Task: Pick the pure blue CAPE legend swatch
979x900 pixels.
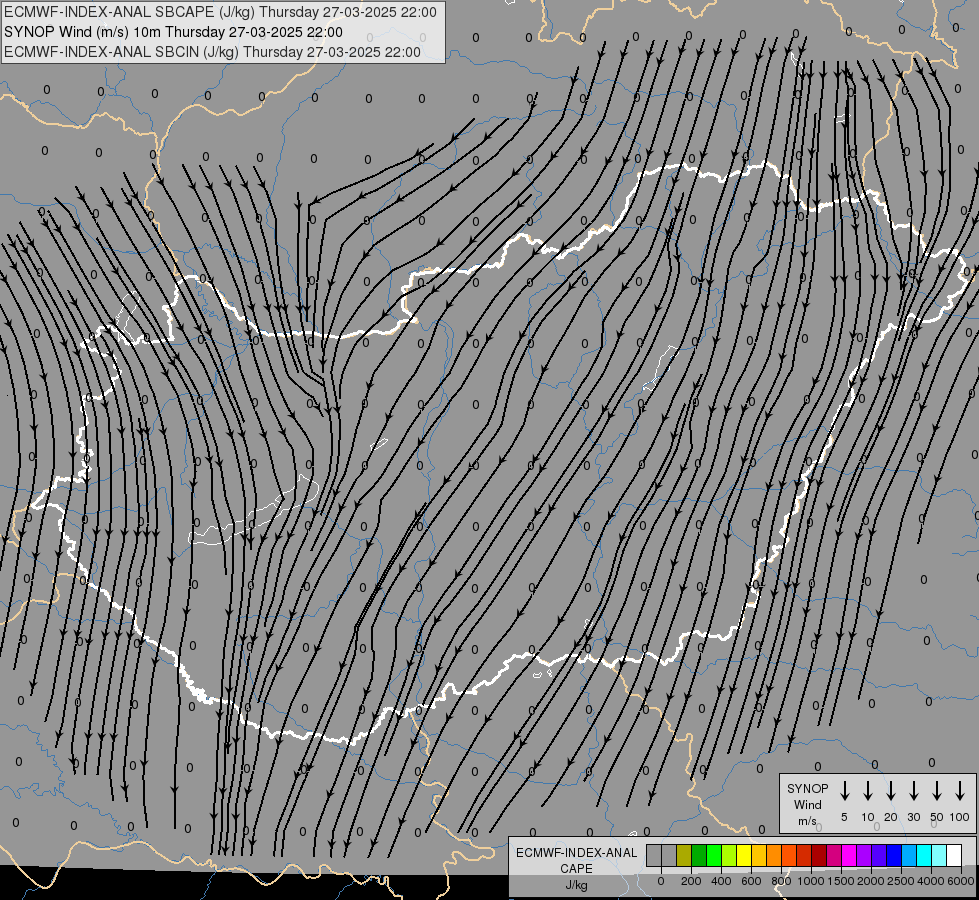Action: (x=895, y=855)
